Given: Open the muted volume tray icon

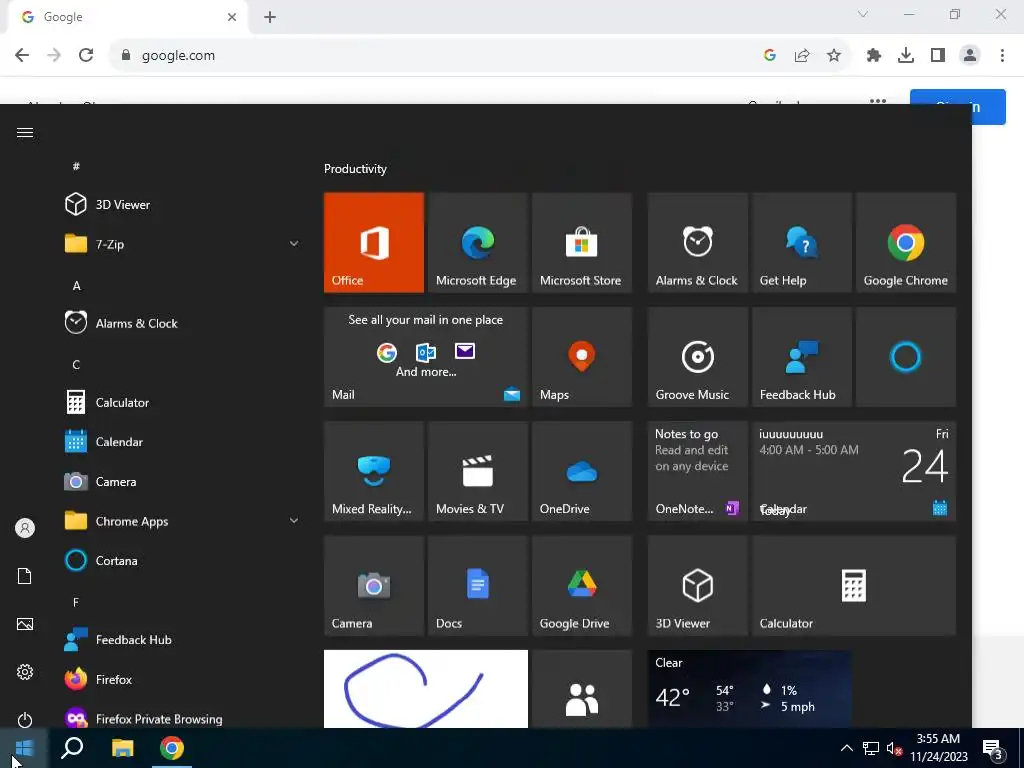Looking at the screenshot, I should tap(894, 748).
